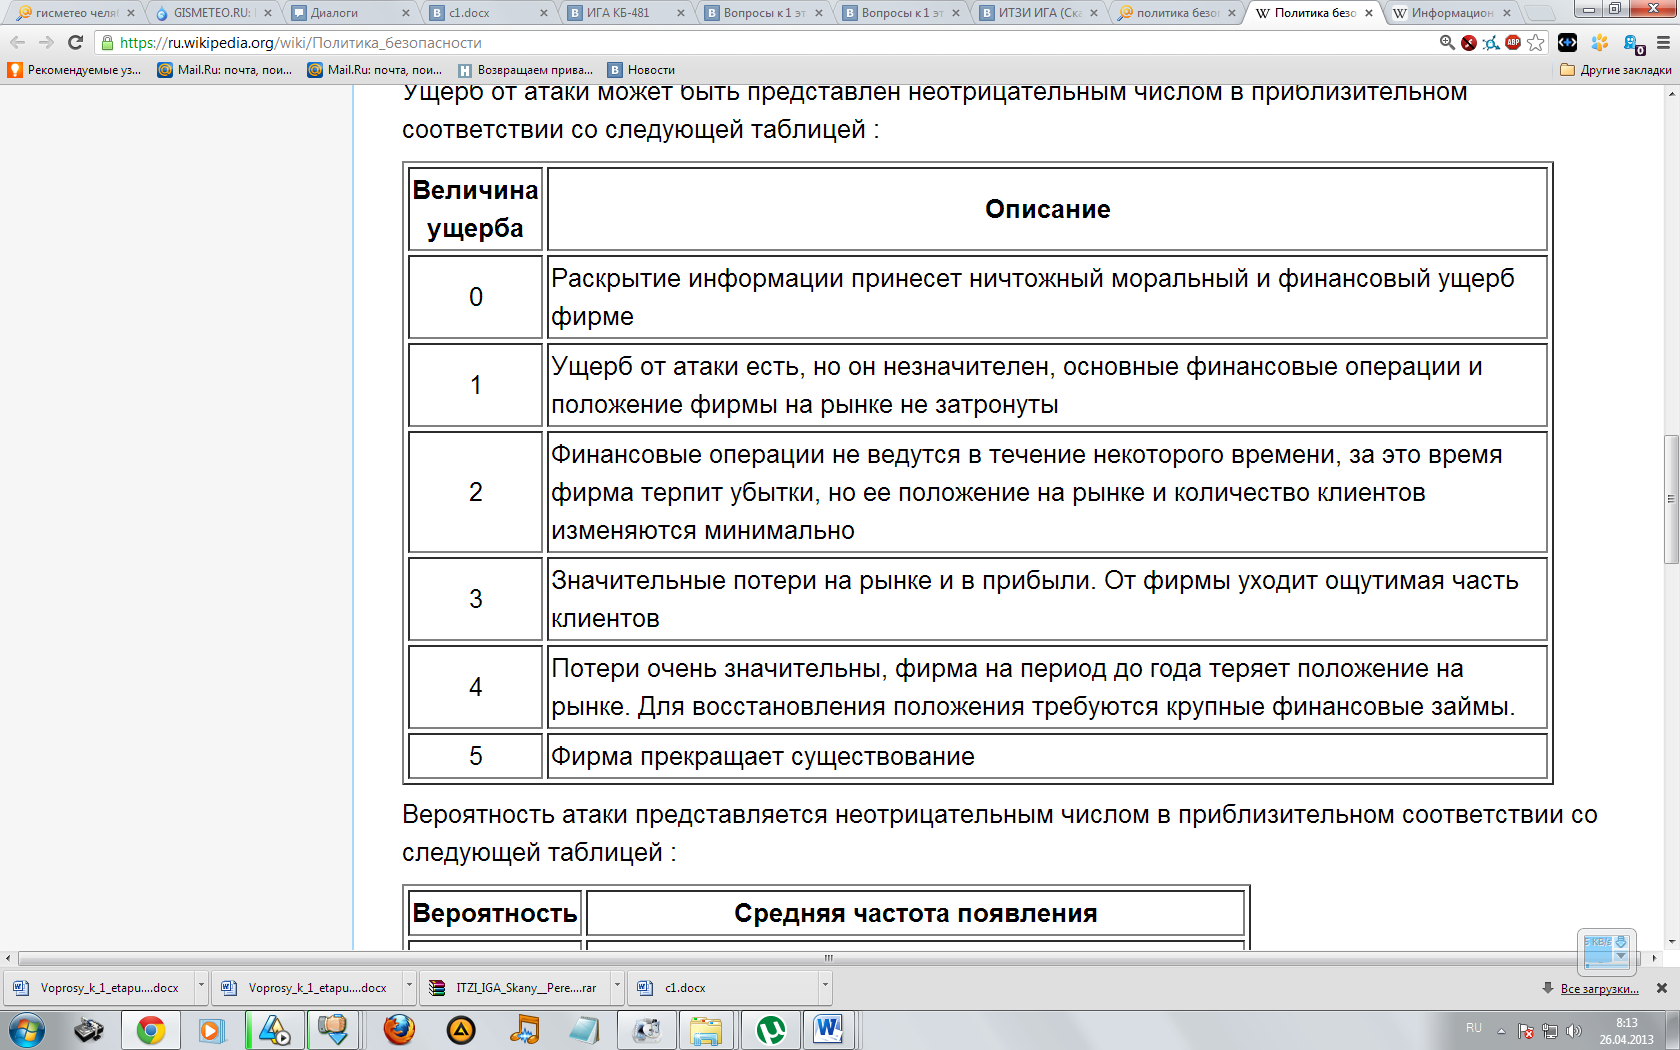Switch to the гисметео челя tab
Viewport: 1680px width, 1050px height.
(75, 13)
